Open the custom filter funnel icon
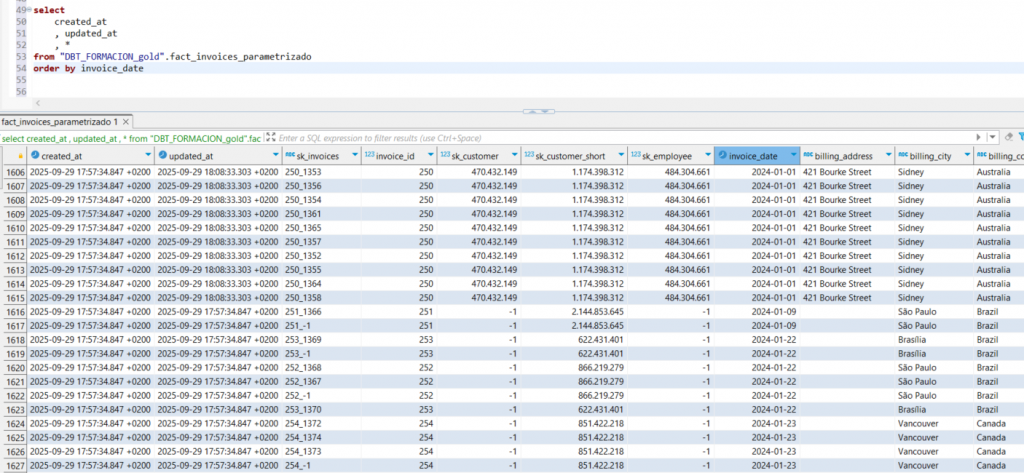This screenshot has height=473, width=1024. [x=1020, y=138]
